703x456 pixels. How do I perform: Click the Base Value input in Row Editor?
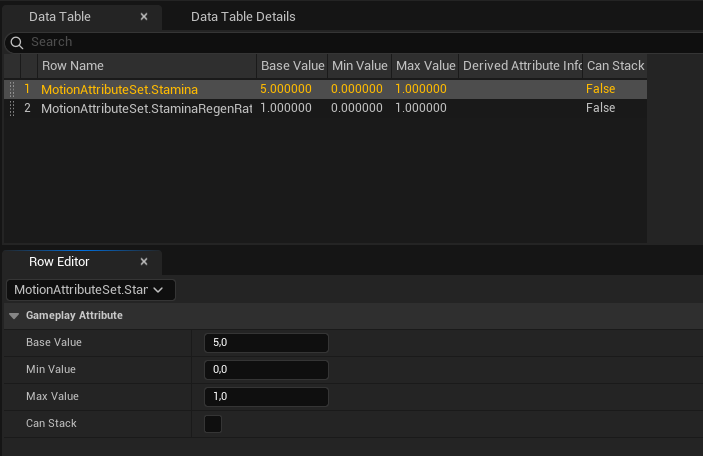[266, 343]
